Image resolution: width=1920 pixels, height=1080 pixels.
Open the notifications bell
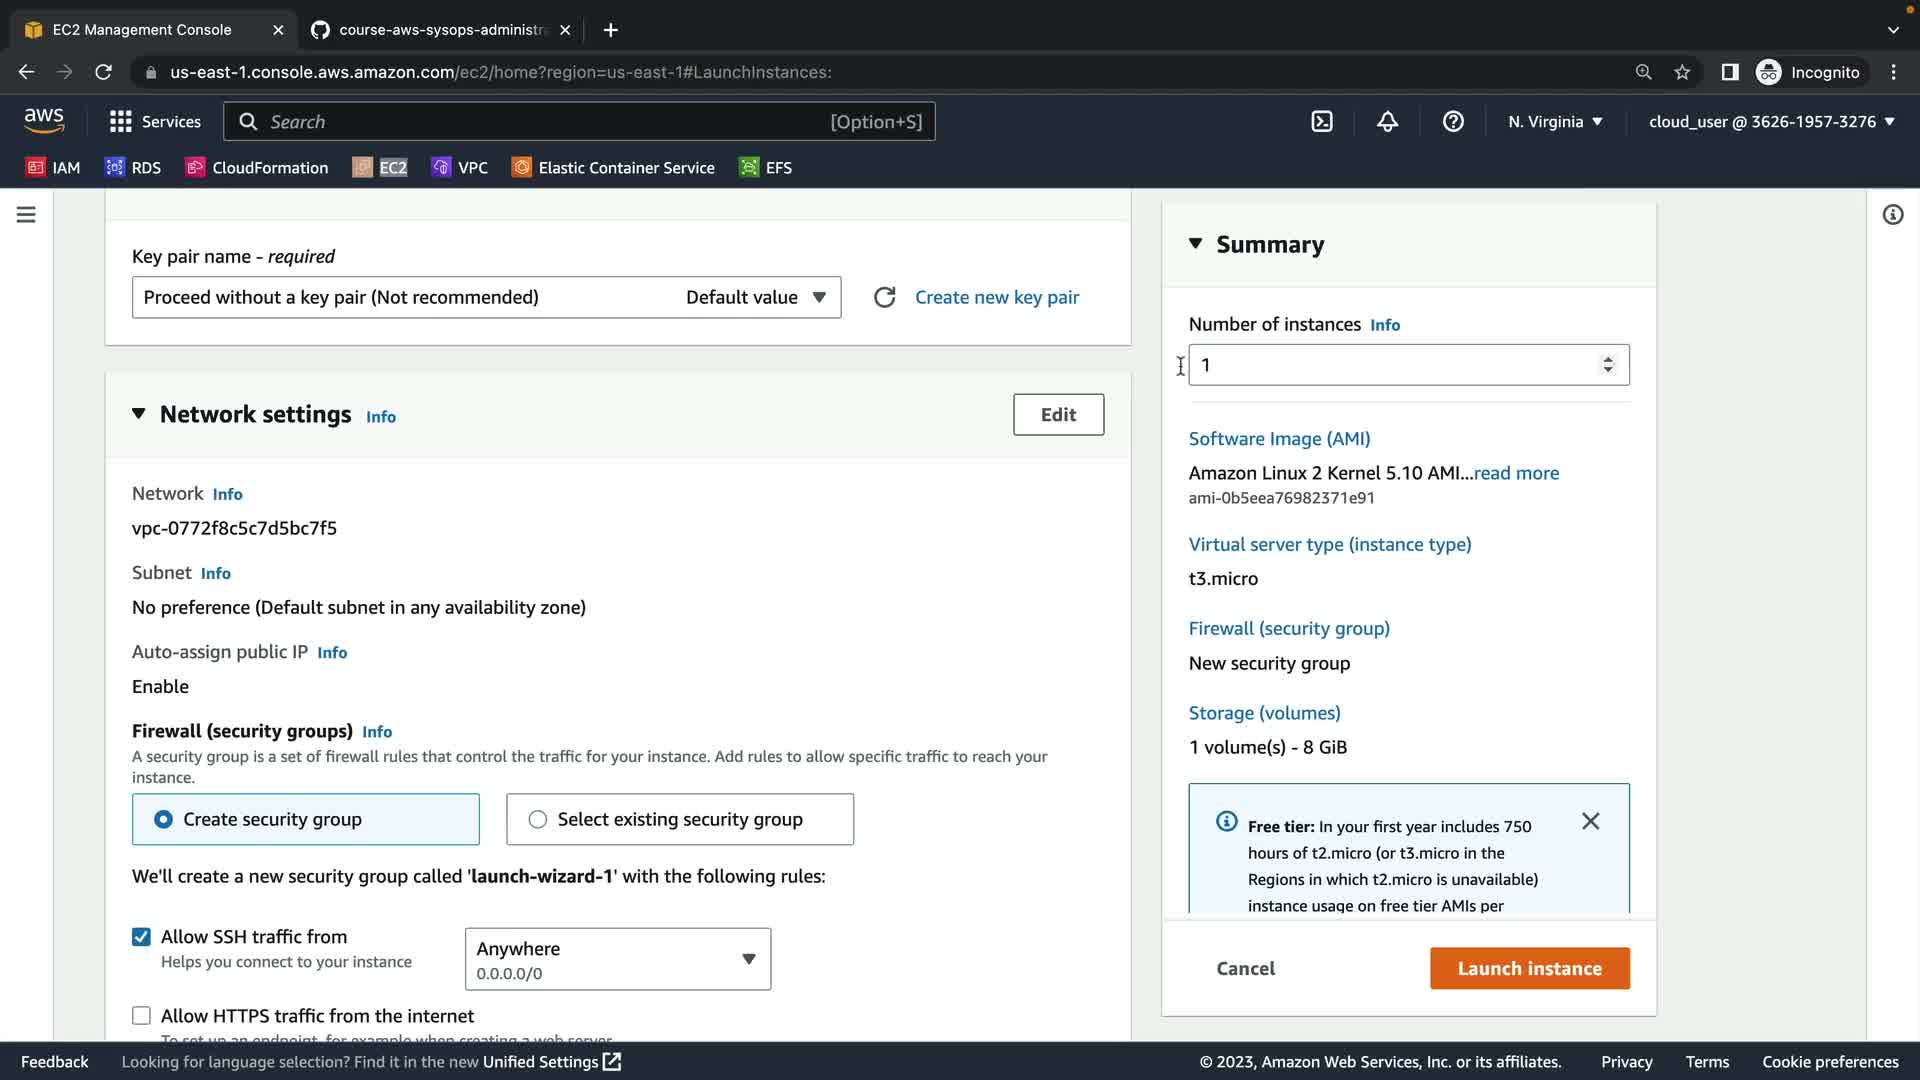(x=1387, y=122)
